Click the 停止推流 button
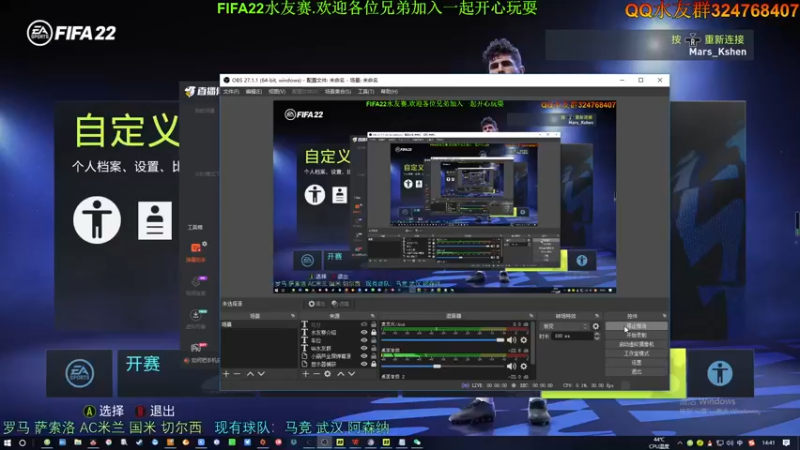 (636, 326)
